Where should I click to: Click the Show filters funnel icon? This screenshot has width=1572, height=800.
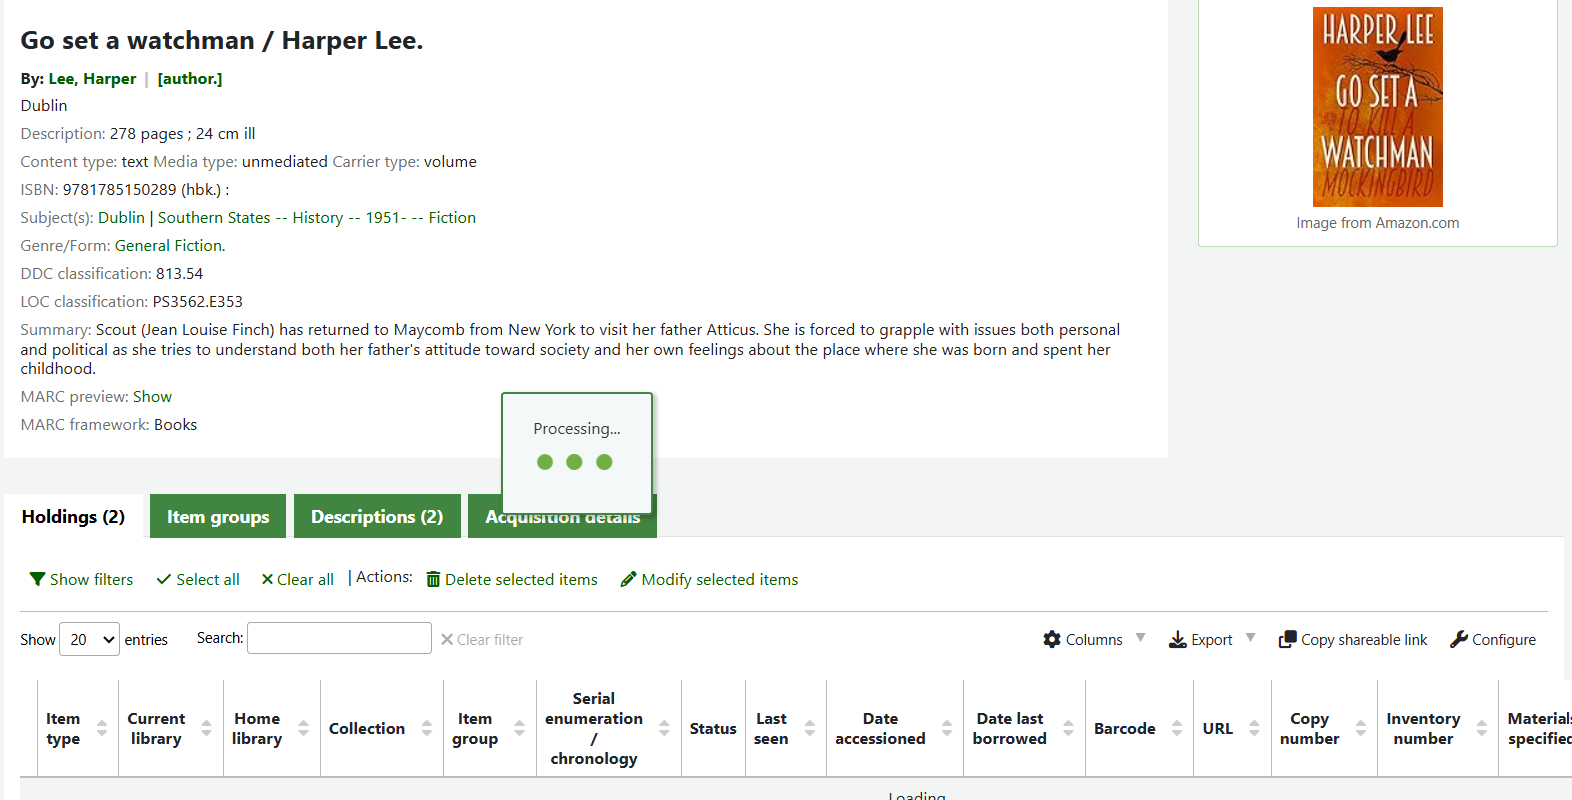pyautogui.click(x=37, y=579)
